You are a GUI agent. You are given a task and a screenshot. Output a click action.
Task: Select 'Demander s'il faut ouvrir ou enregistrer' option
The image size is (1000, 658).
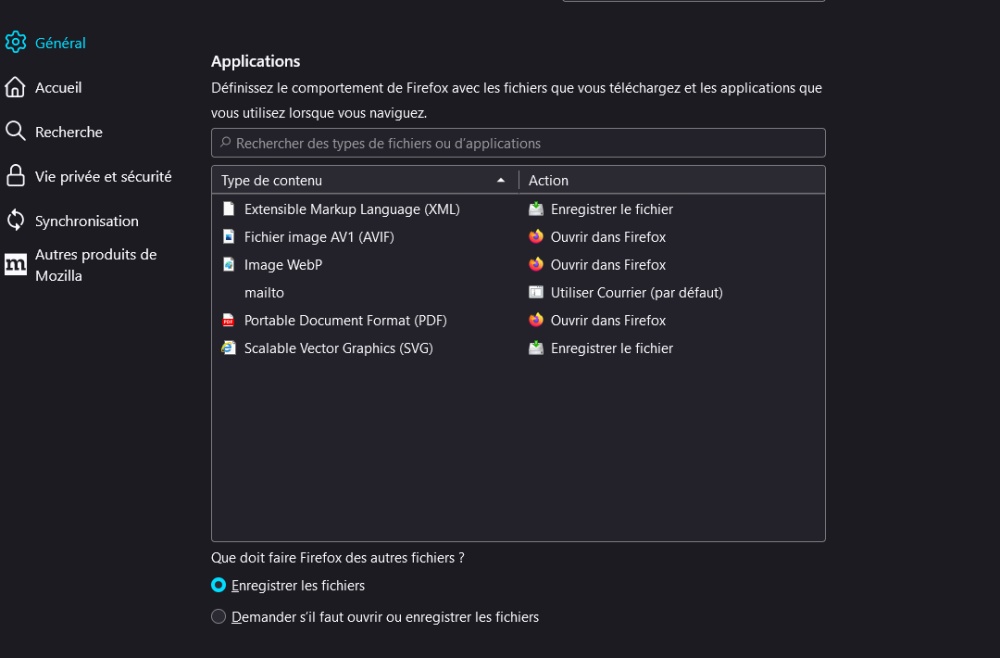click(219, 617)
